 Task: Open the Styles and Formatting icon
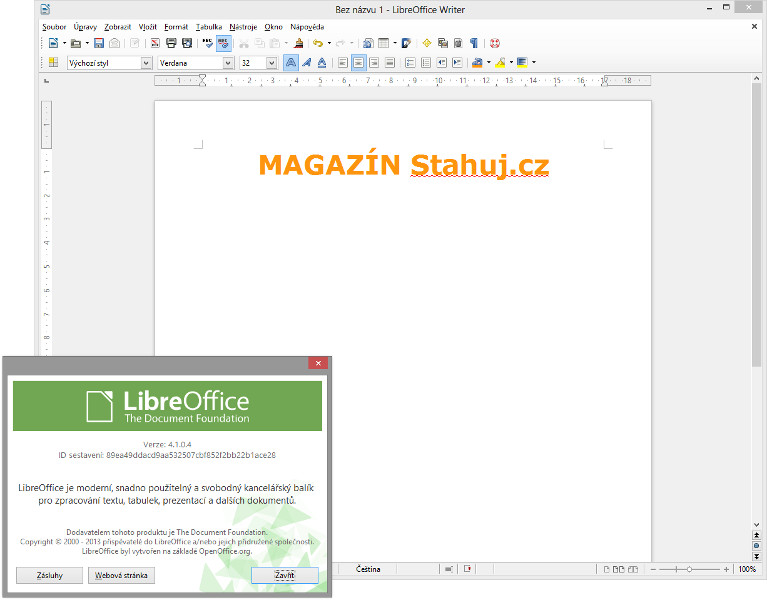coord(53,63)
